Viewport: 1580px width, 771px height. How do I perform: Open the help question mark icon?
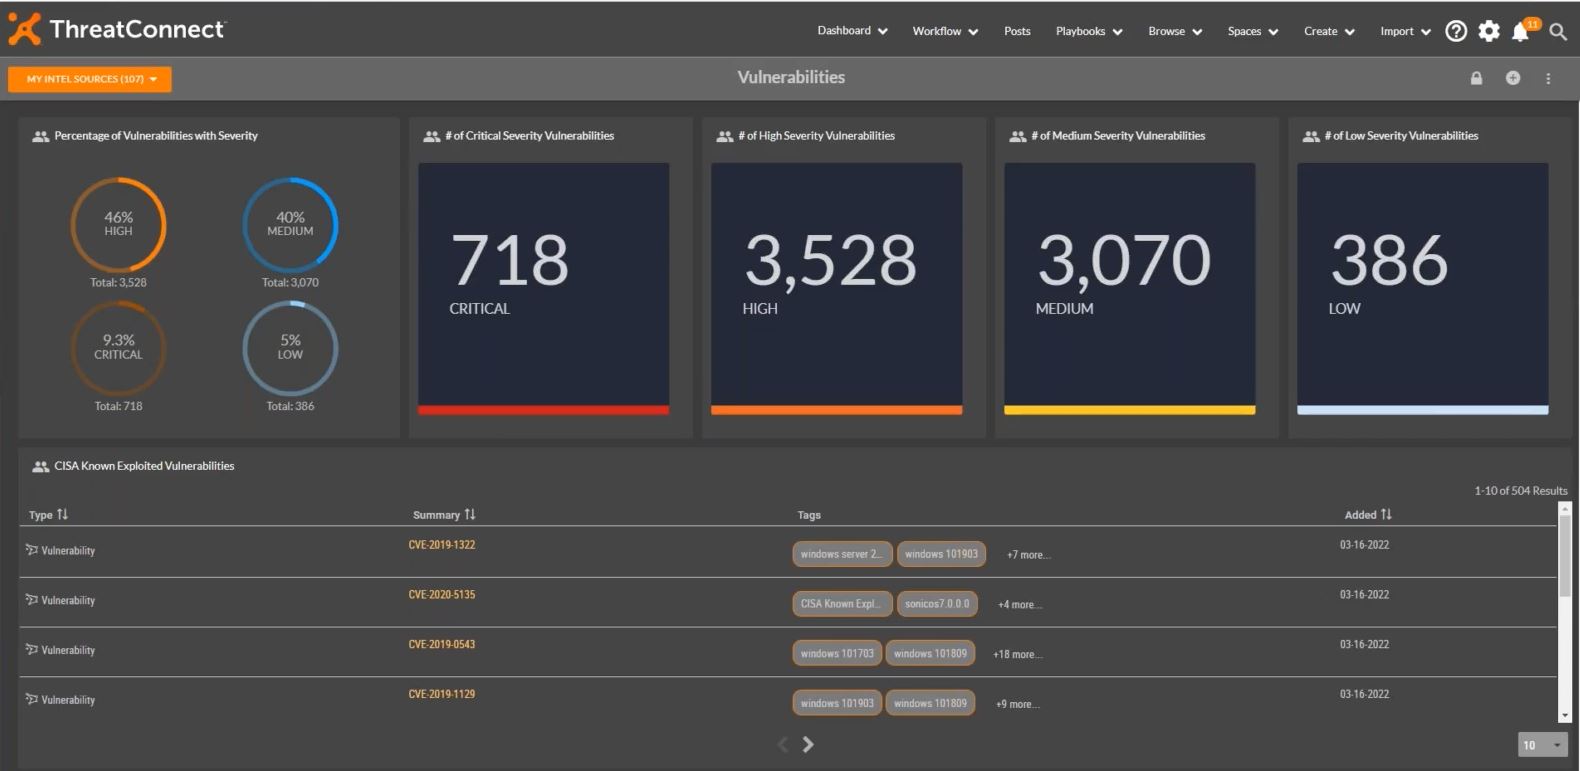tap(1456, 31)
